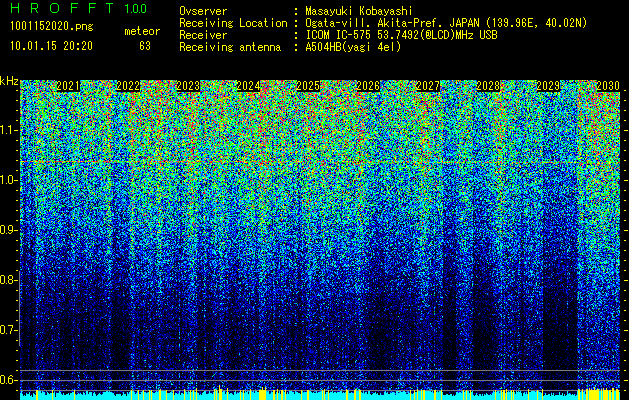Click the Receiver value ICOM IC-575
The image size is (629, 400).
336,35
